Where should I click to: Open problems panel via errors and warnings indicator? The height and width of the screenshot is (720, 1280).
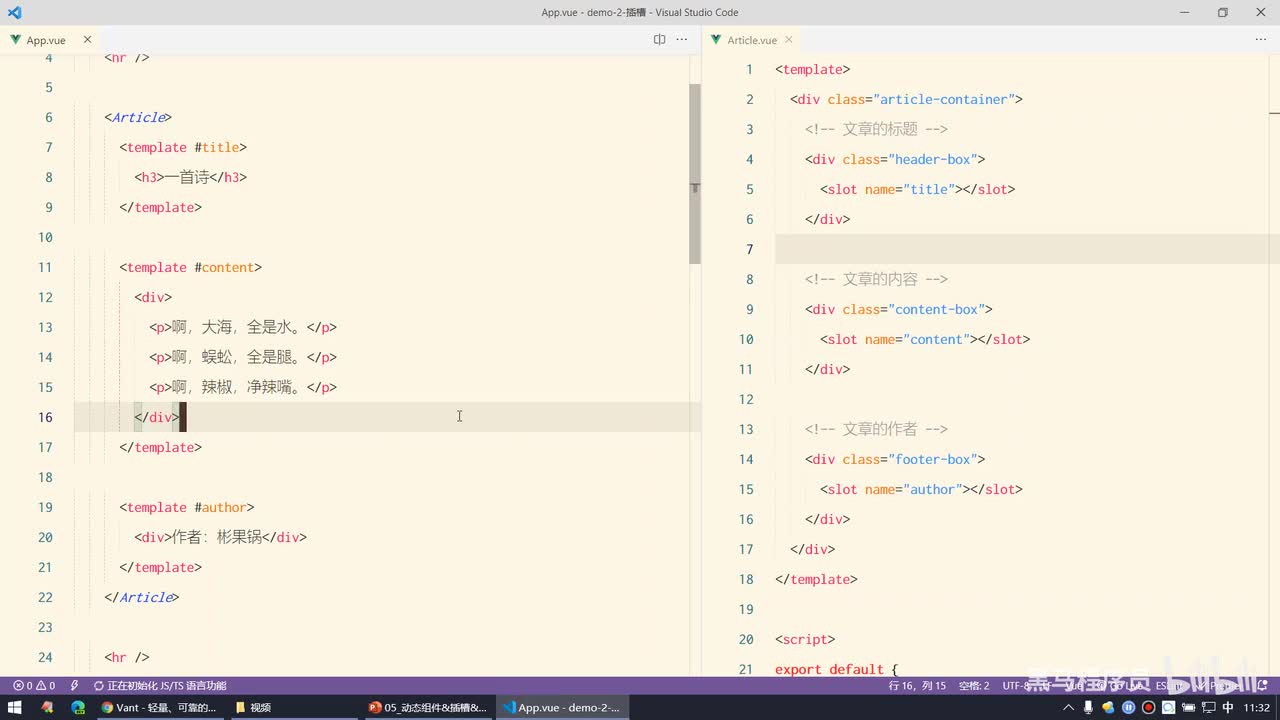(33, 686)
